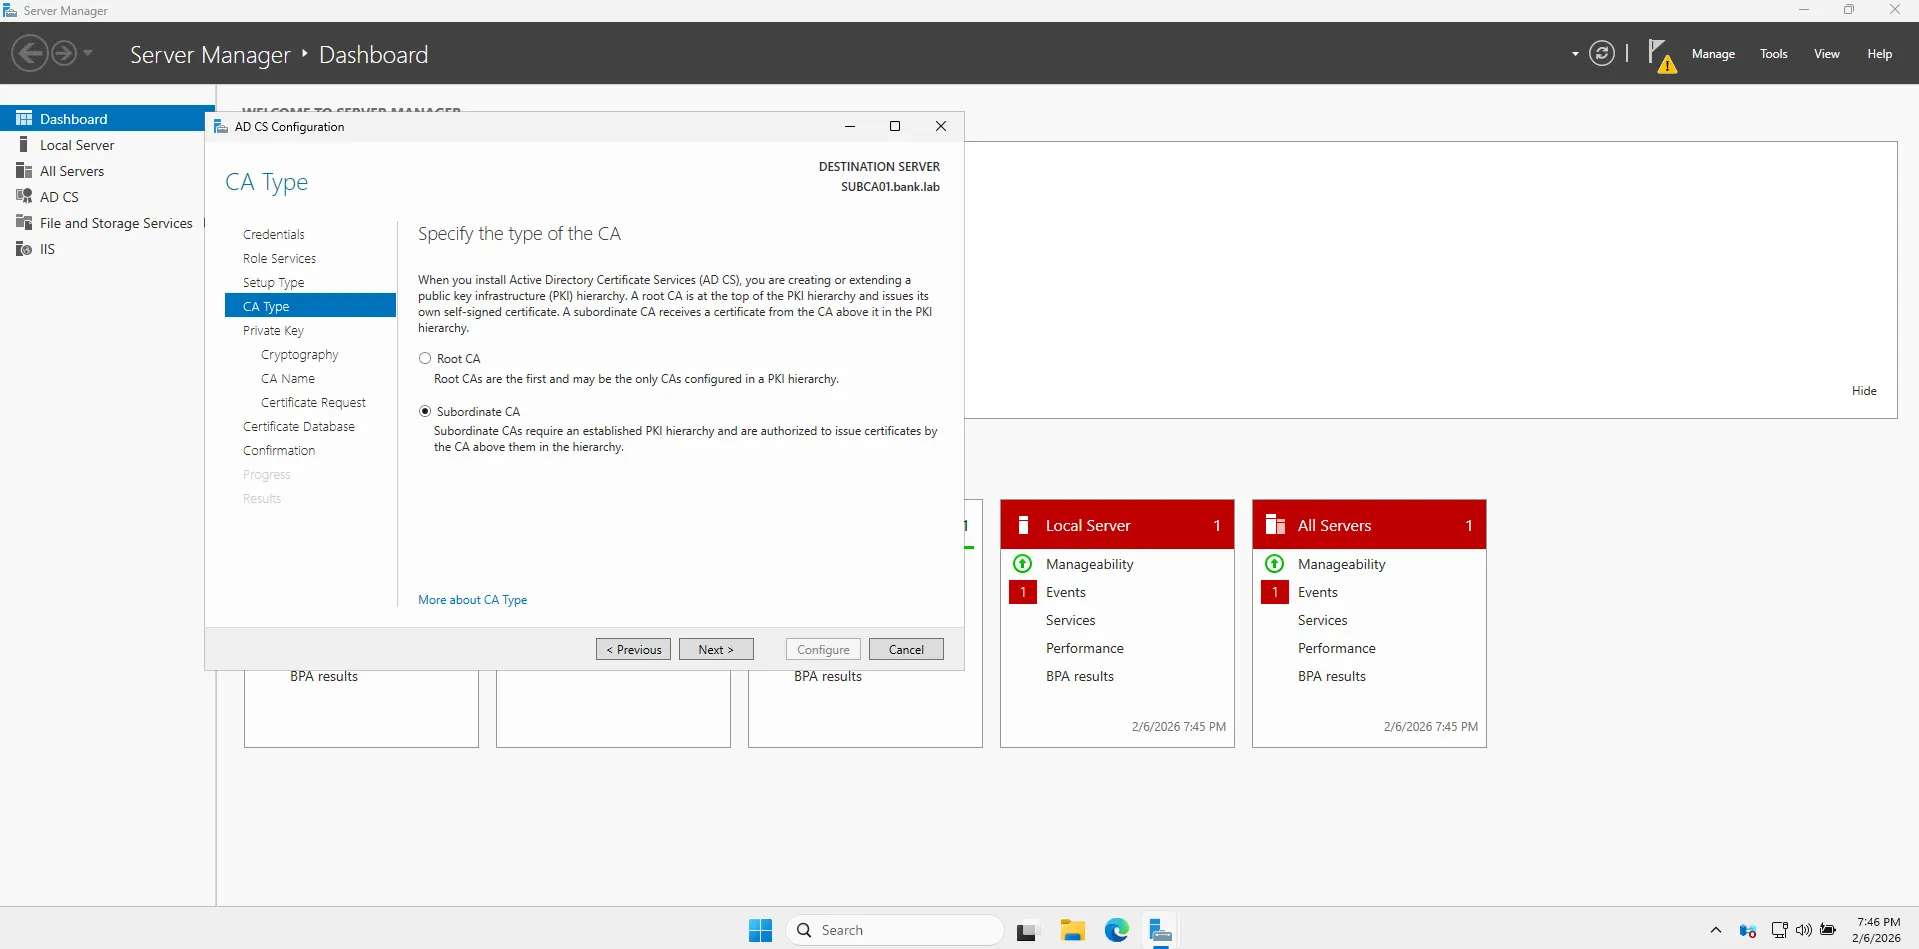Click the All Servers icon in sidebar
This screenshot has width=1919, height=949.
pos(24,171)
